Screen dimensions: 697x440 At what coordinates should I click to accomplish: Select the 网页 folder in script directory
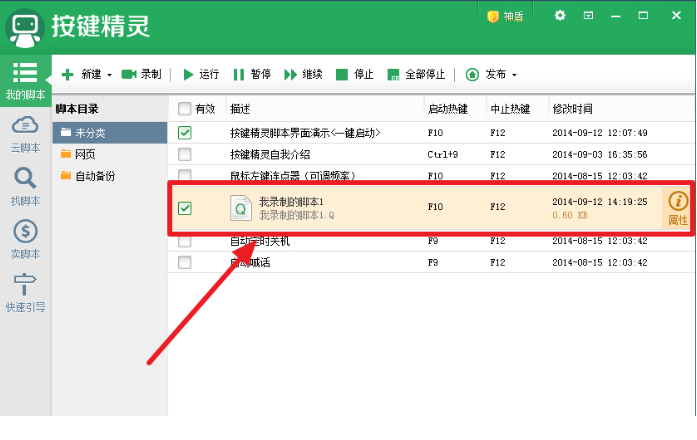[84, 154]
